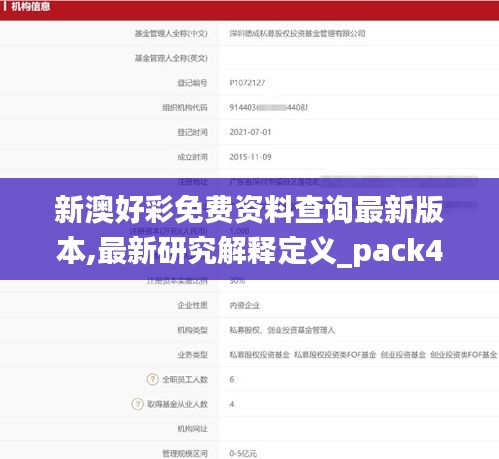Select the organization code starting 914403

click(x=268, y=107)
